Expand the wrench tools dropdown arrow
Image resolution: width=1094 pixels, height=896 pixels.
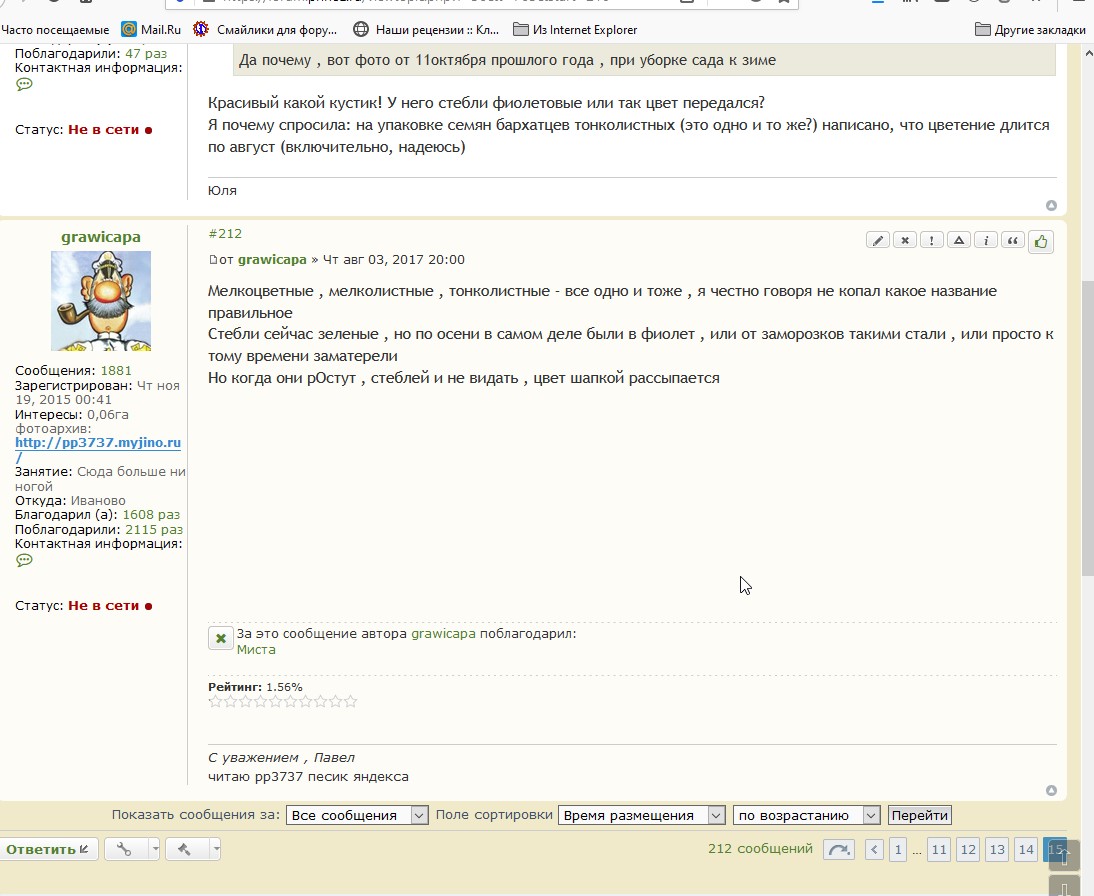pos(154,849)
